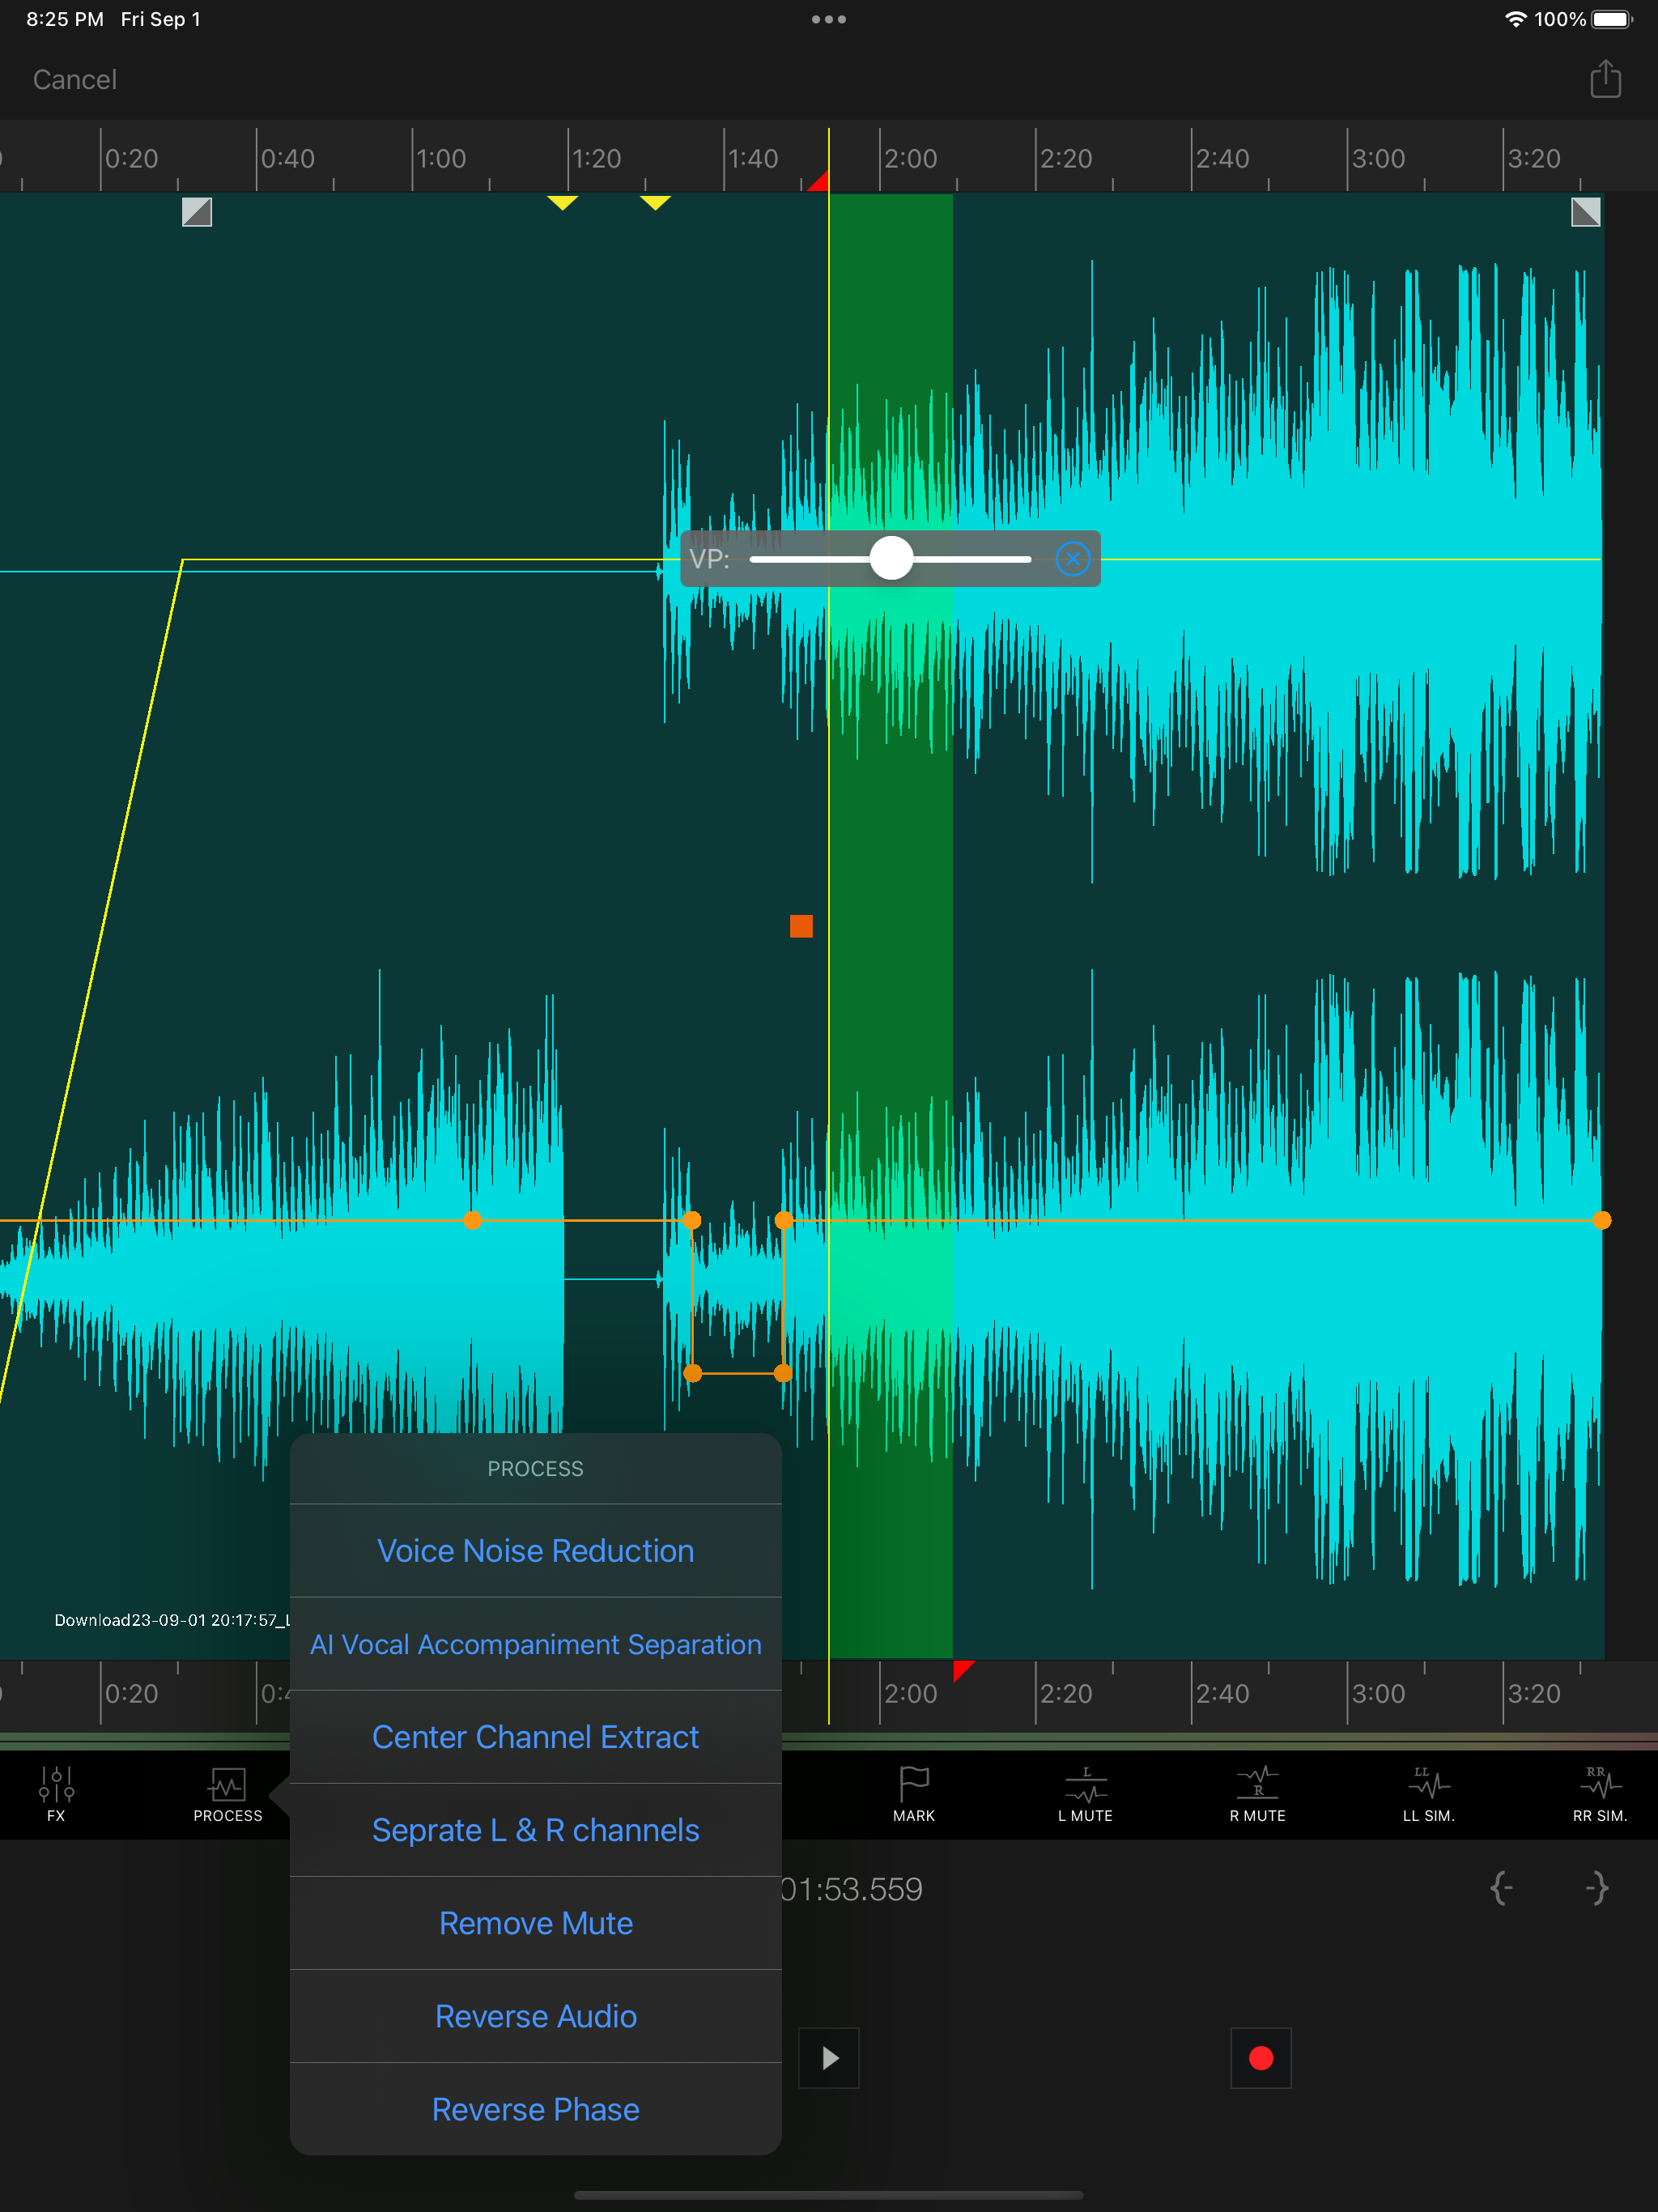1658x2212 pixels.
Task: Open the share export icon
Action: coord(1605,78)
